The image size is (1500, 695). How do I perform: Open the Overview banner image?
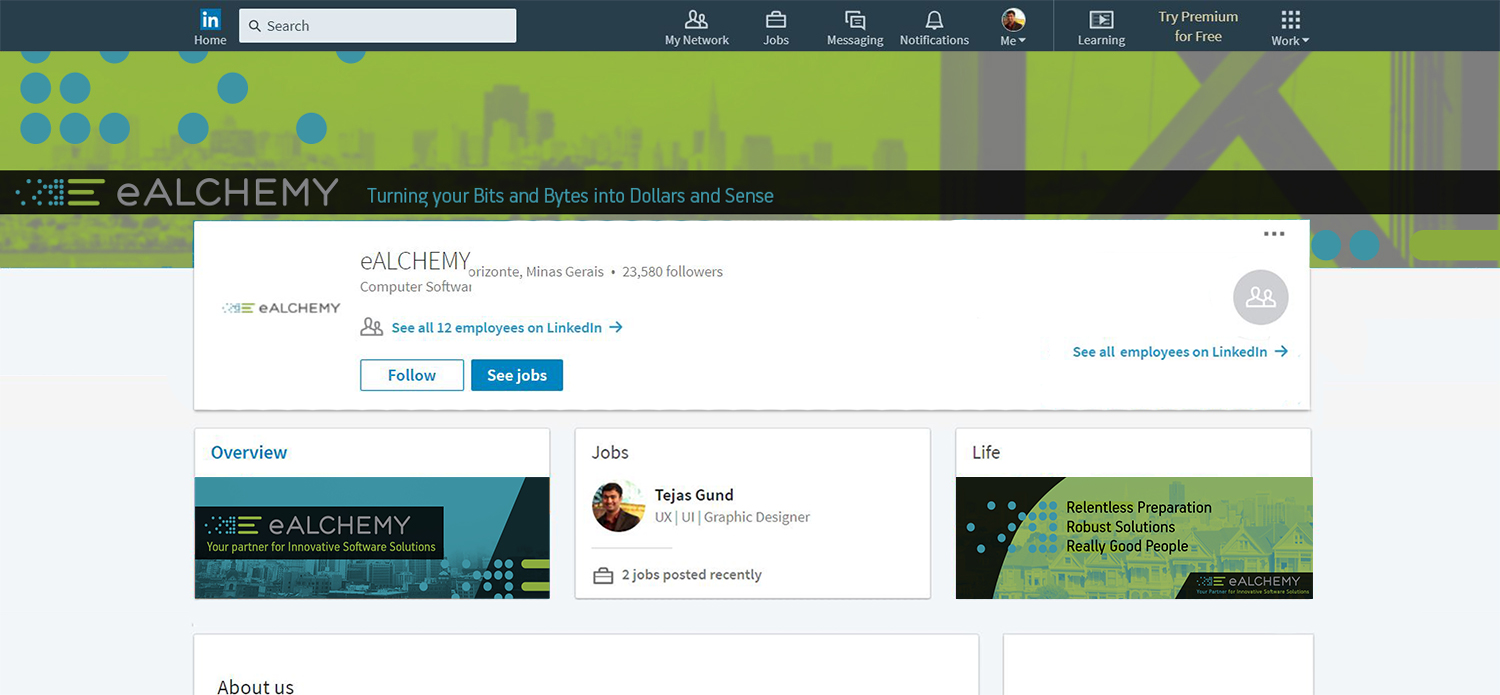[x=372, y=538]
